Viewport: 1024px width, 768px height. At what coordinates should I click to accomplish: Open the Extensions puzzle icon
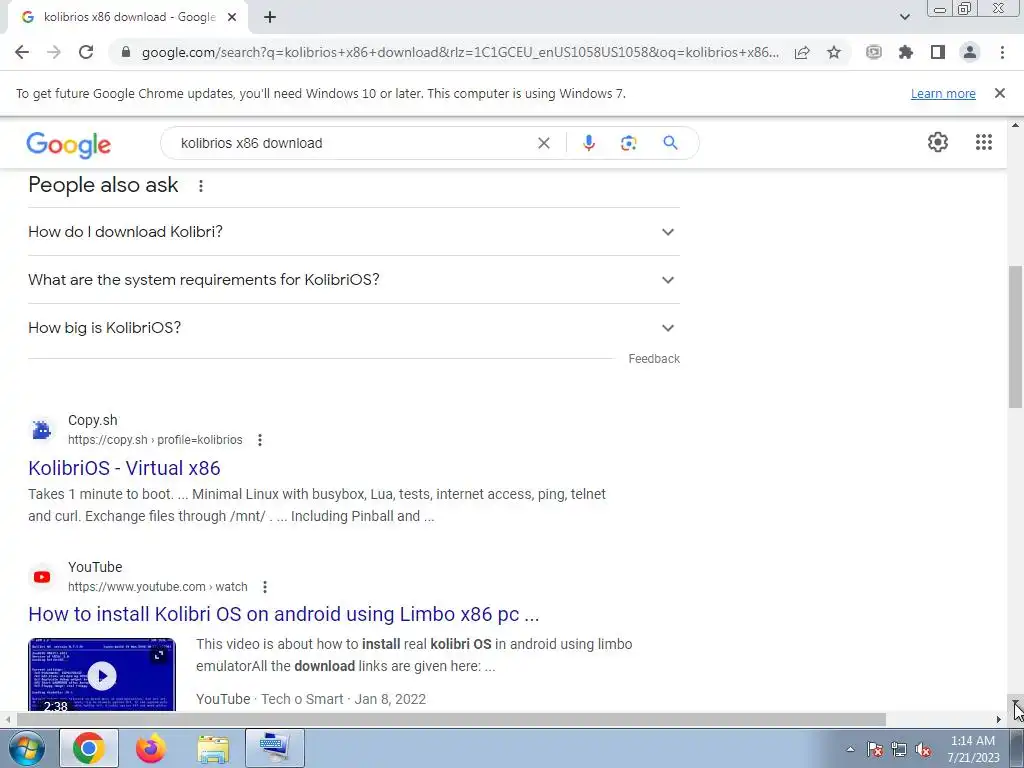[x=906, y=52]
